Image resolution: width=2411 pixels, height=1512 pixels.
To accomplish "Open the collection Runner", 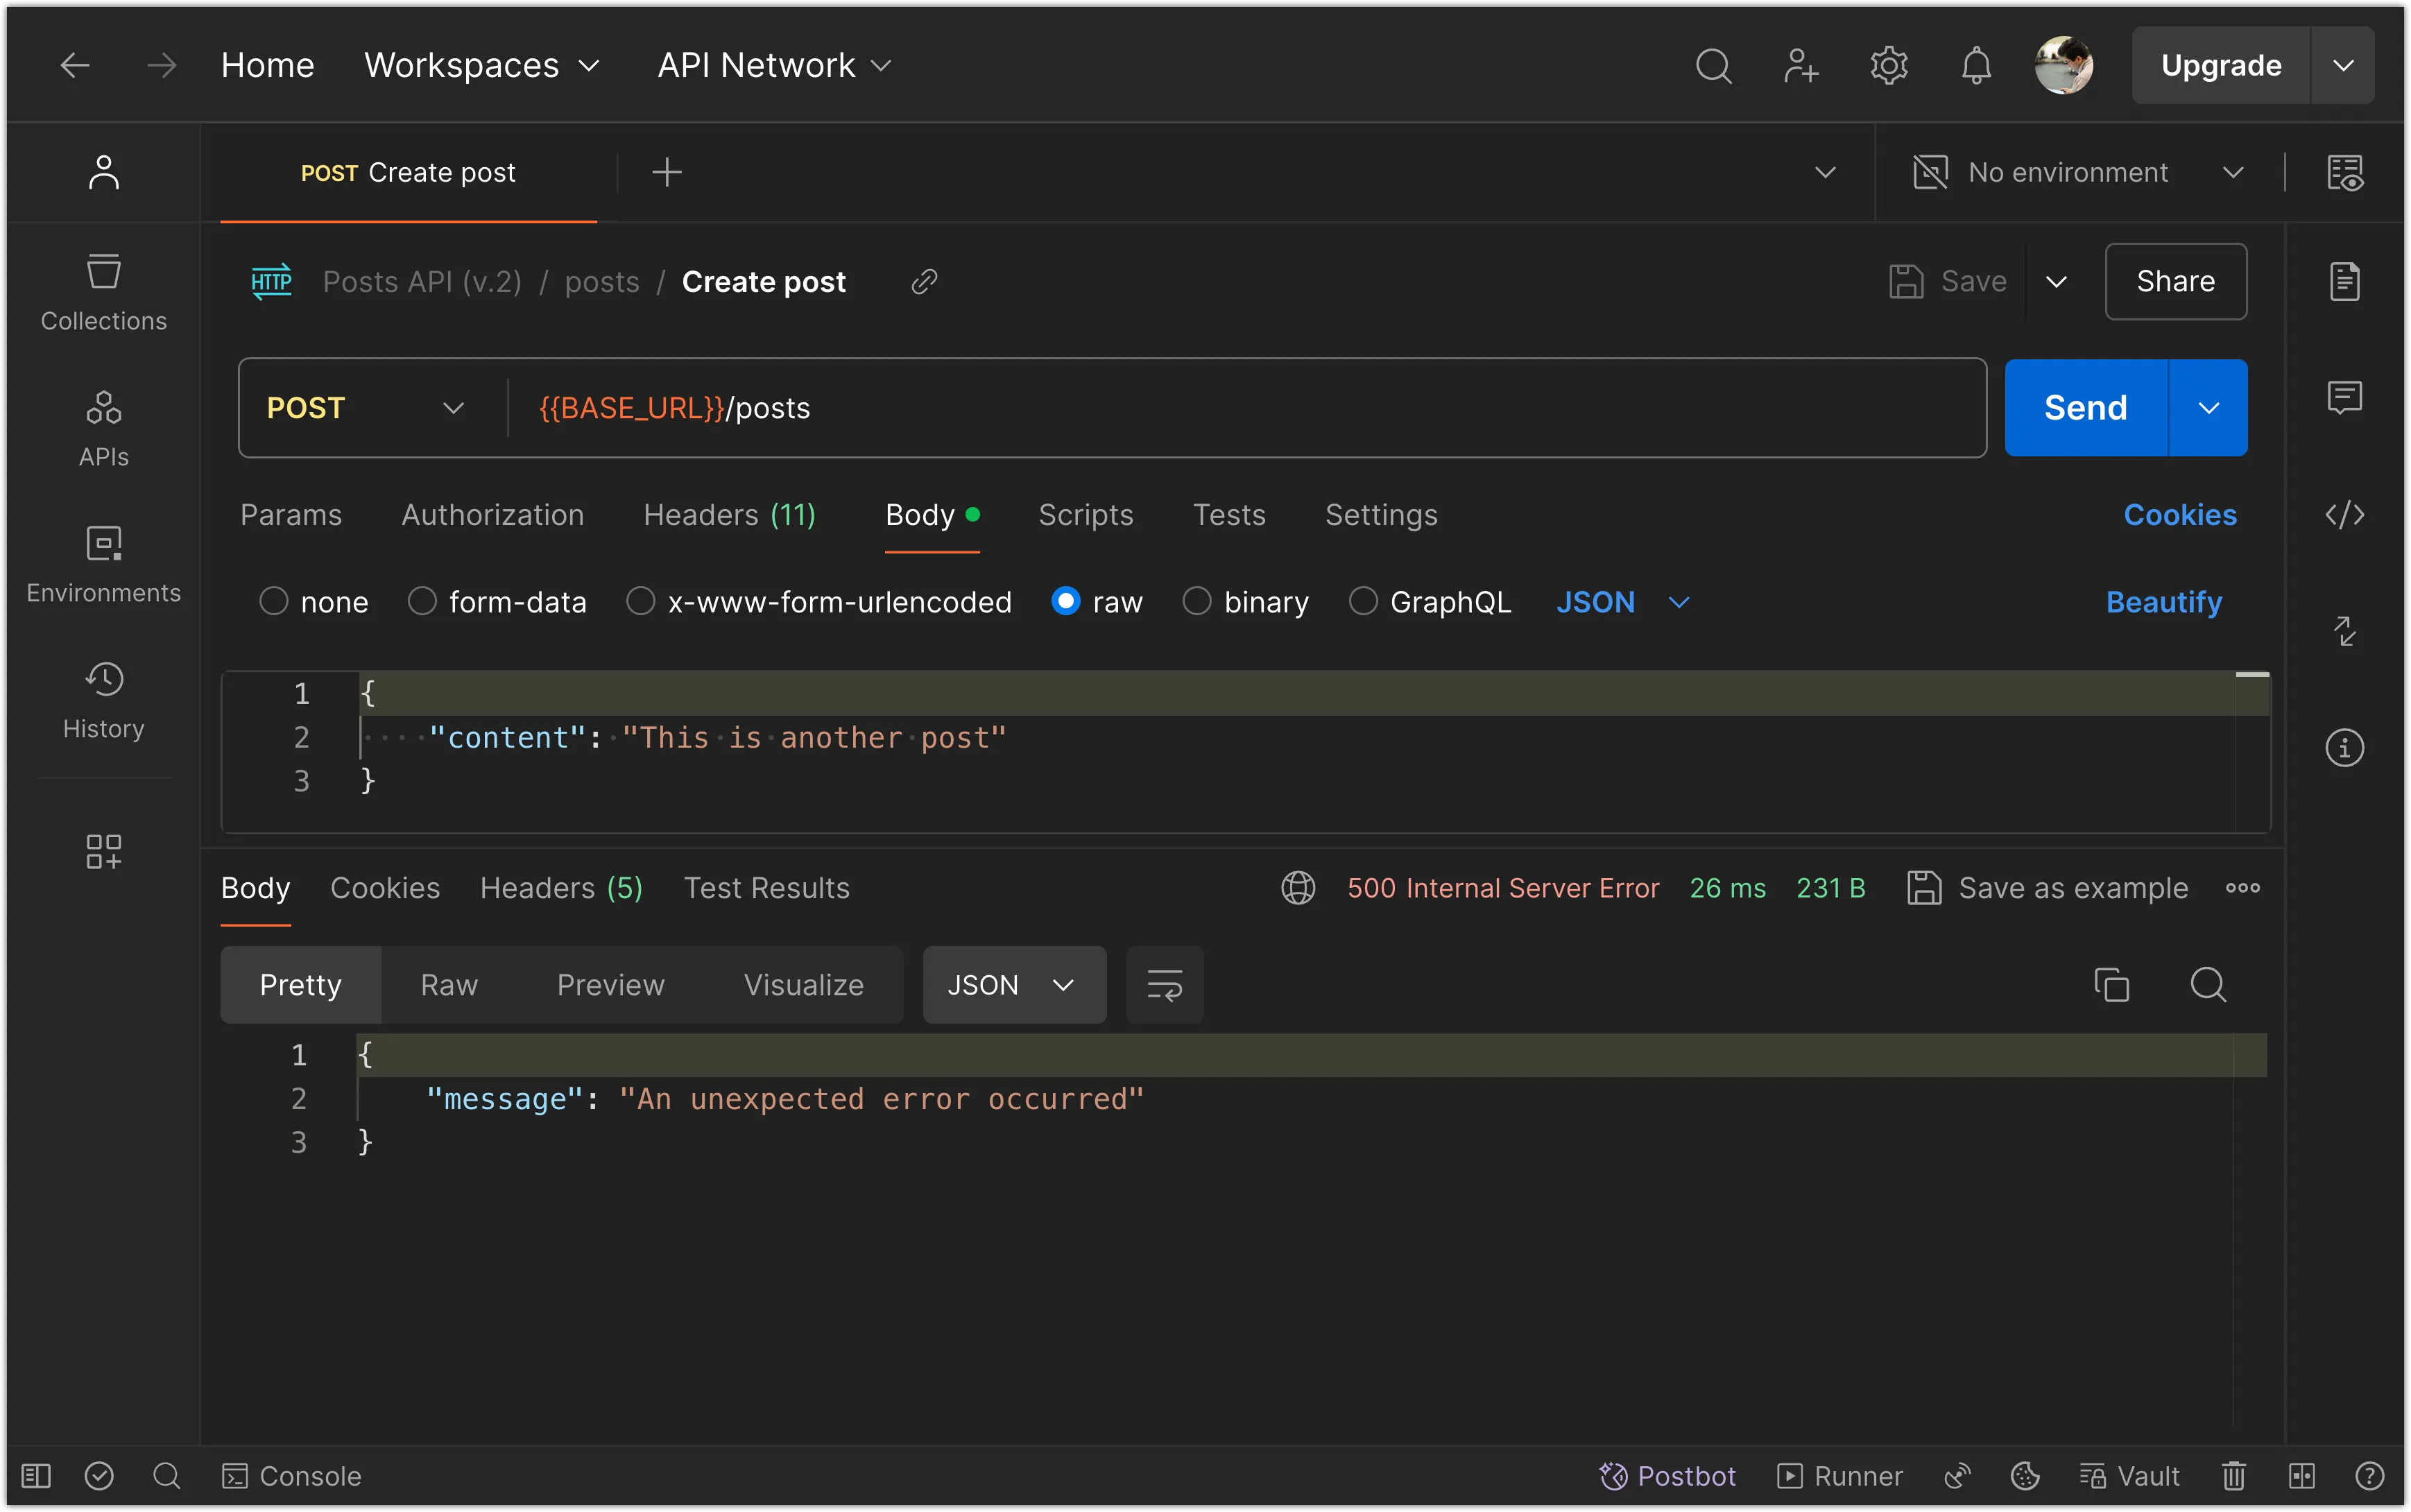I will [x=1840, y=1476].
